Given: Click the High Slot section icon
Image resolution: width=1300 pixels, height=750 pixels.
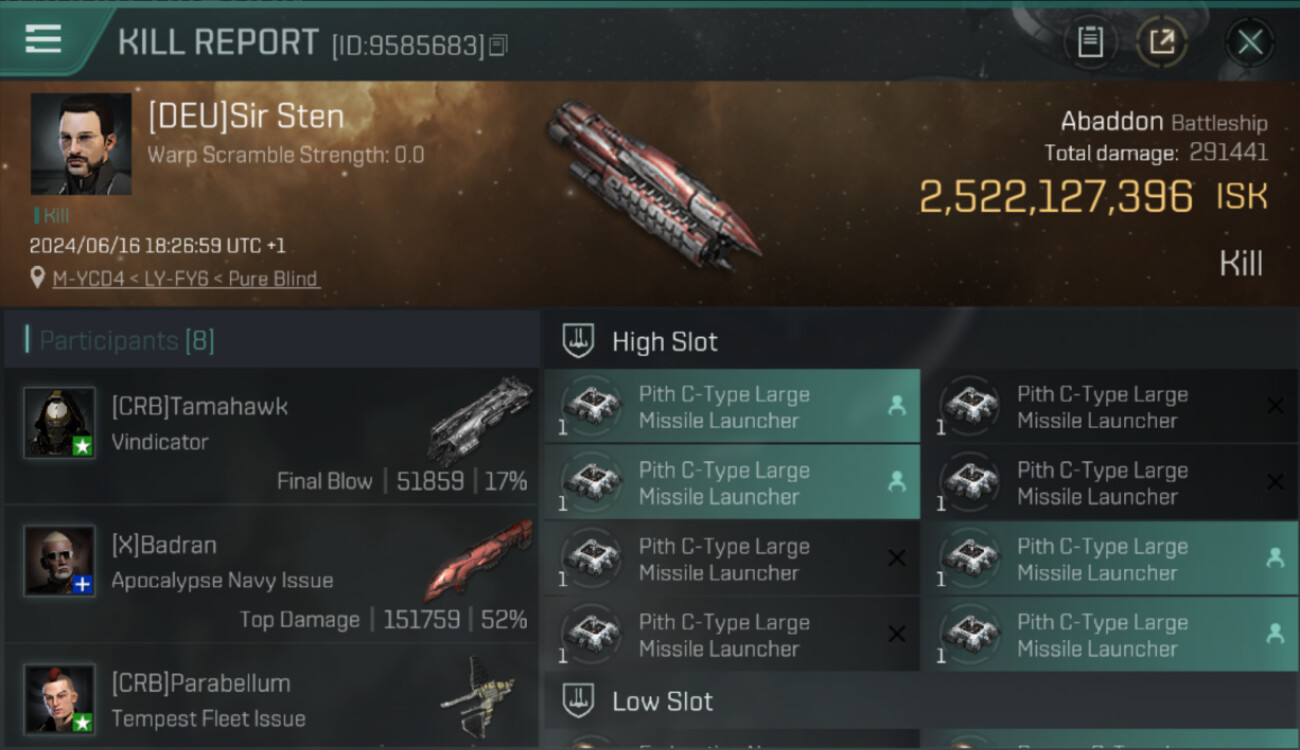Looking at the screenshot, I should (x=579, y=341).
